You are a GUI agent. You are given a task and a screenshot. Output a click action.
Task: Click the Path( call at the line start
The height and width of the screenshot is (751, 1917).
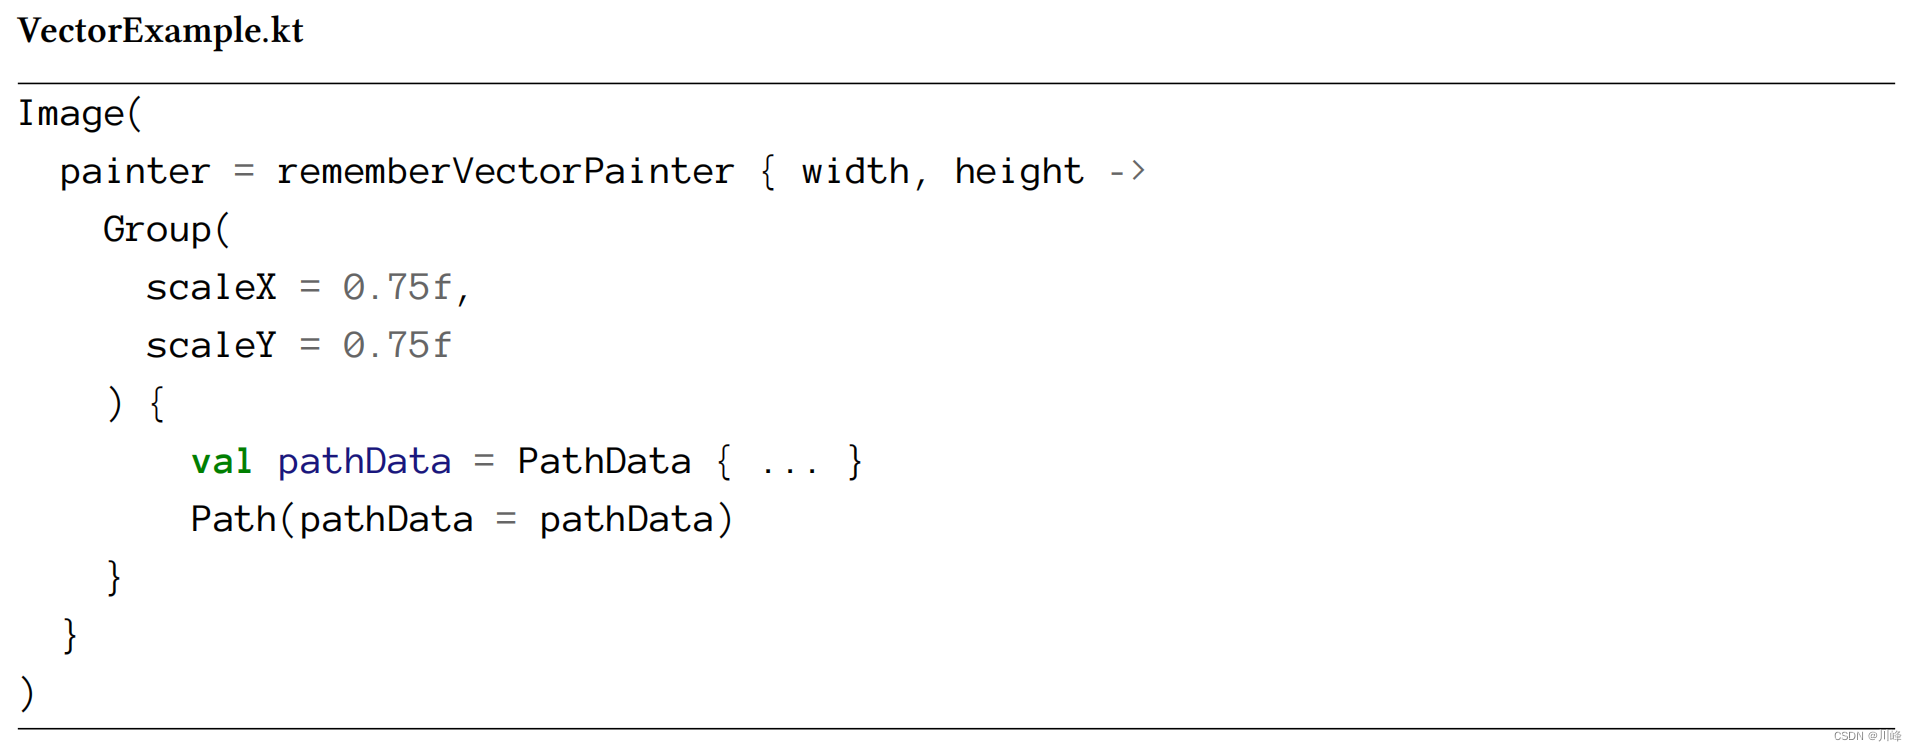(239, 520)
